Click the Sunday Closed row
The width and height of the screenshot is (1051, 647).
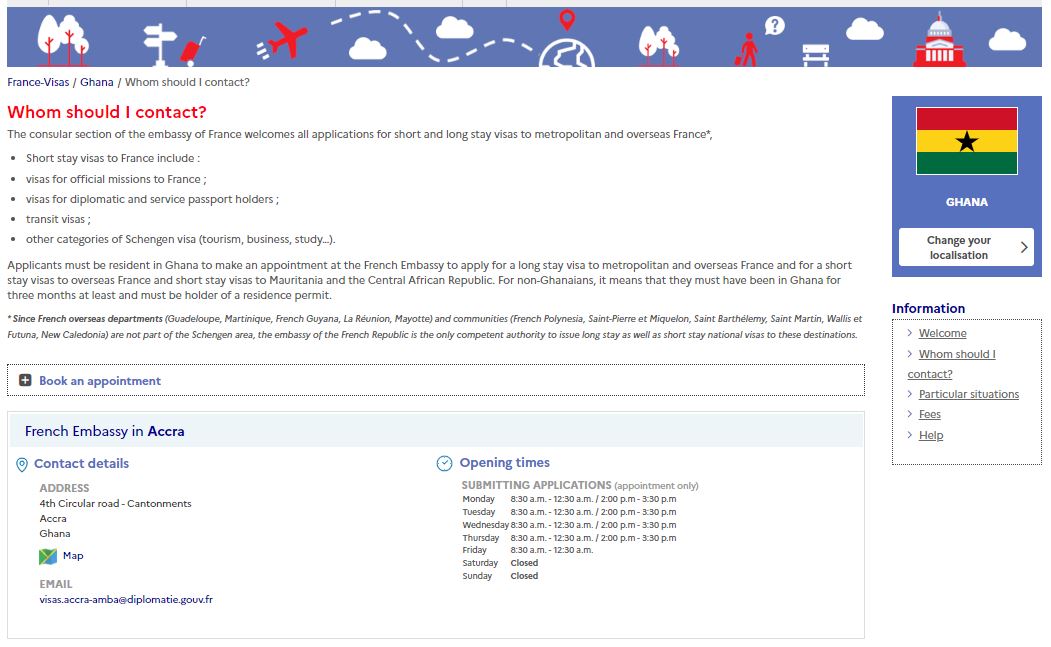pyautogui.click(x=500, y=576)
